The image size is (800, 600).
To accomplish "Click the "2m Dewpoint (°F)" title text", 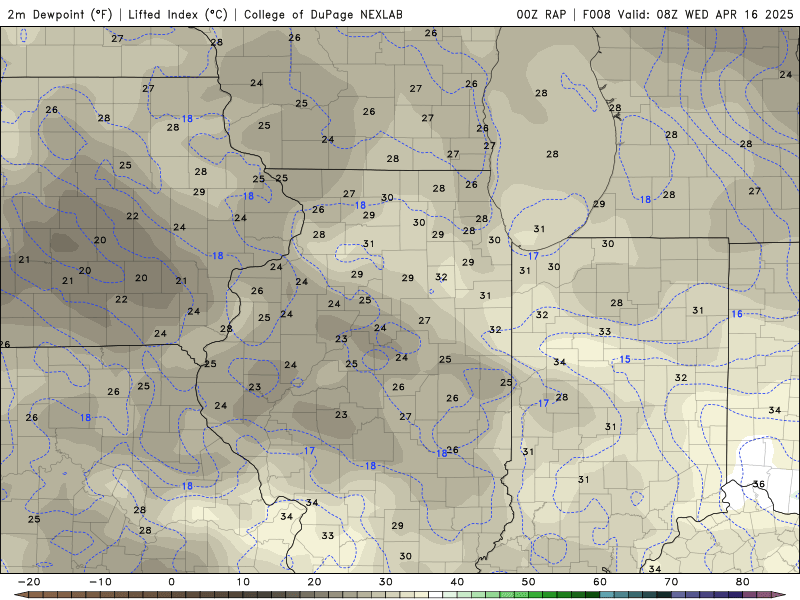I will pos(60,14).
